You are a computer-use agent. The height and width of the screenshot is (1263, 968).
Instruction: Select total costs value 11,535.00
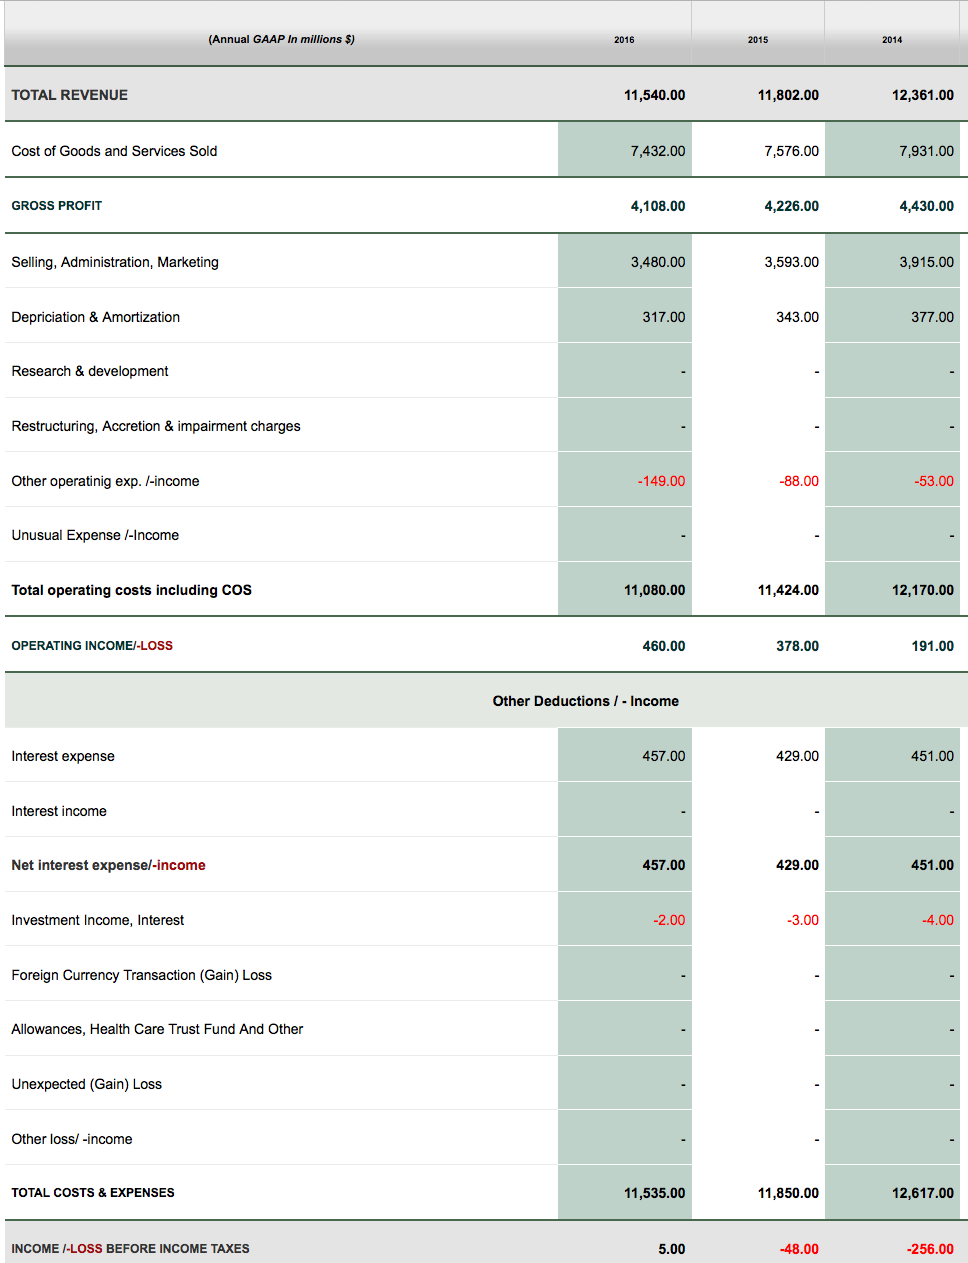pos(654,1193)
